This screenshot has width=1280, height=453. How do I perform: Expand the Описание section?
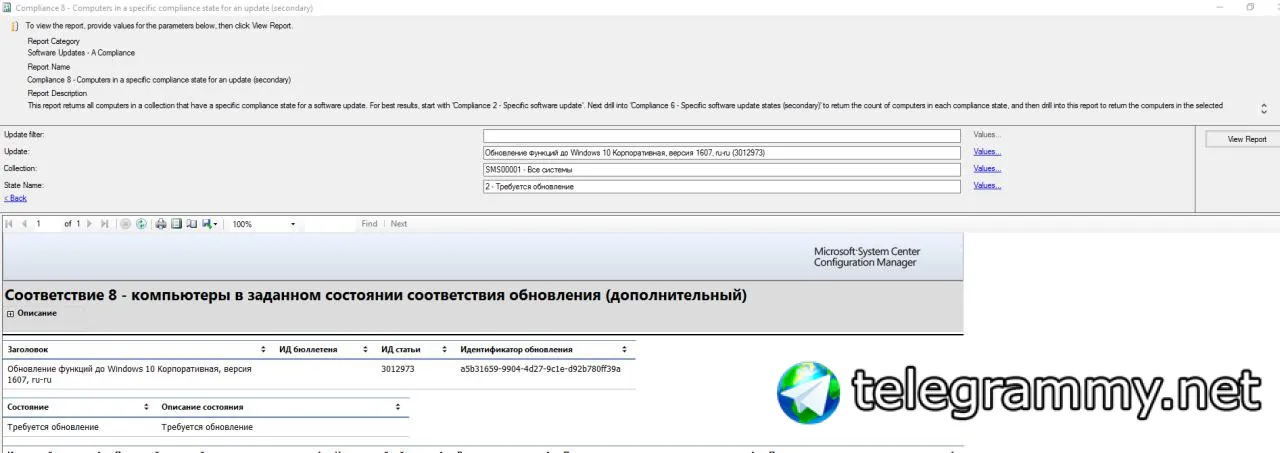(11, 314)
